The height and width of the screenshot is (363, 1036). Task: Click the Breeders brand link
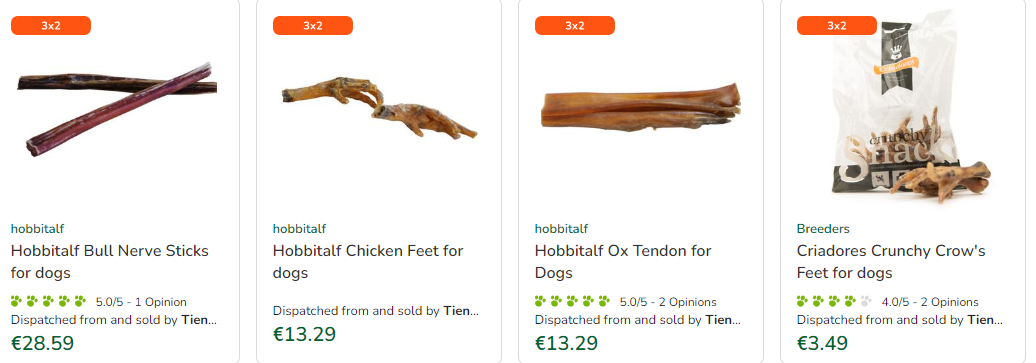(x=823, y=229)
